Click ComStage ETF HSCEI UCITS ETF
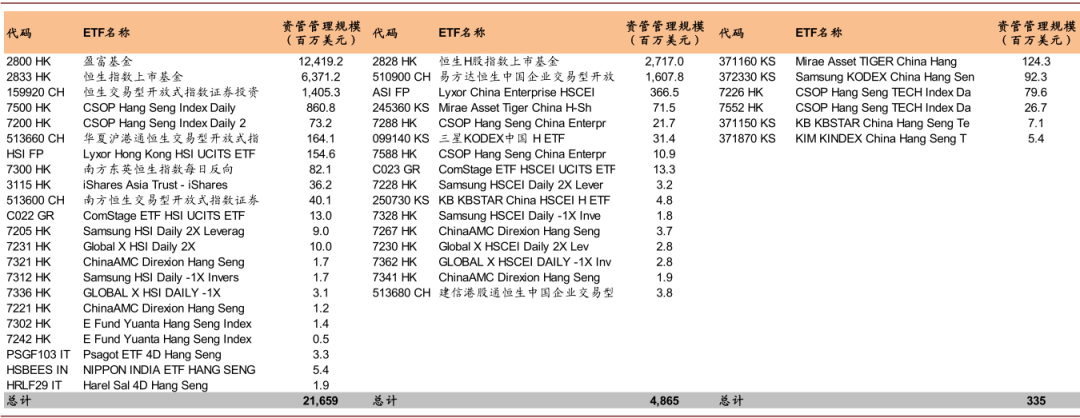The height and width of the screenshot is (418, 1080). [527, 169]
